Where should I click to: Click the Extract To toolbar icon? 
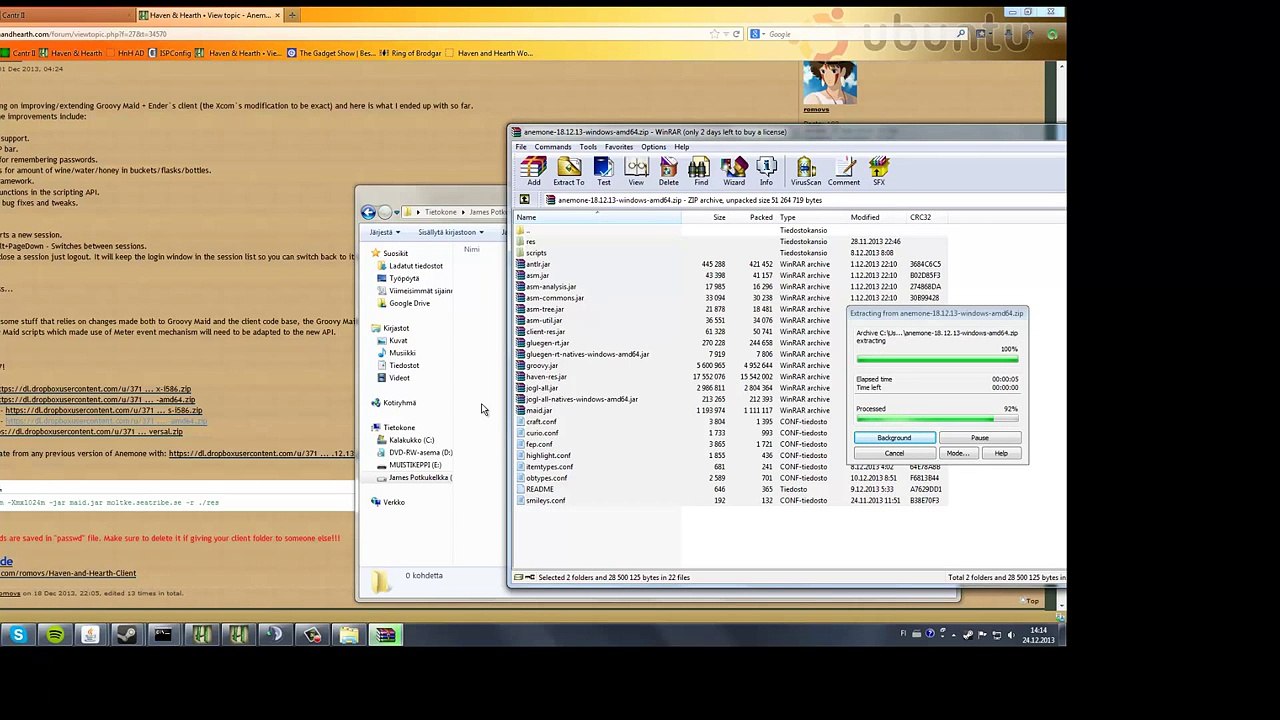[569, 172]
